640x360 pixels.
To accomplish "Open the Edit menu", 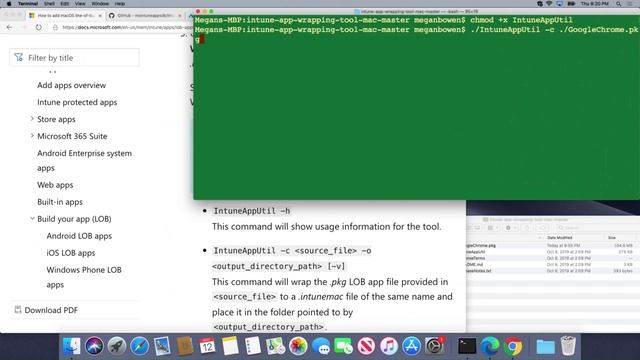I will [x=64, y=4].
